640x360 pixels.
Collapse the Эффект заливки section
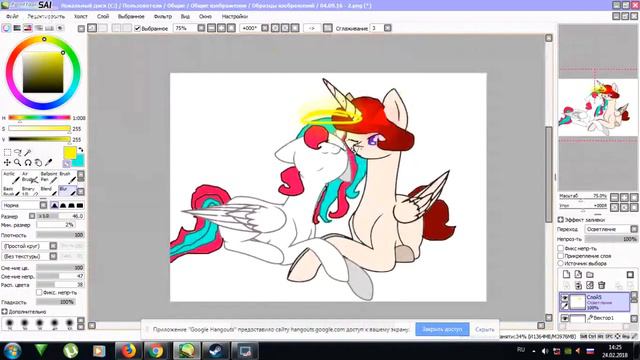coord(561,220)
